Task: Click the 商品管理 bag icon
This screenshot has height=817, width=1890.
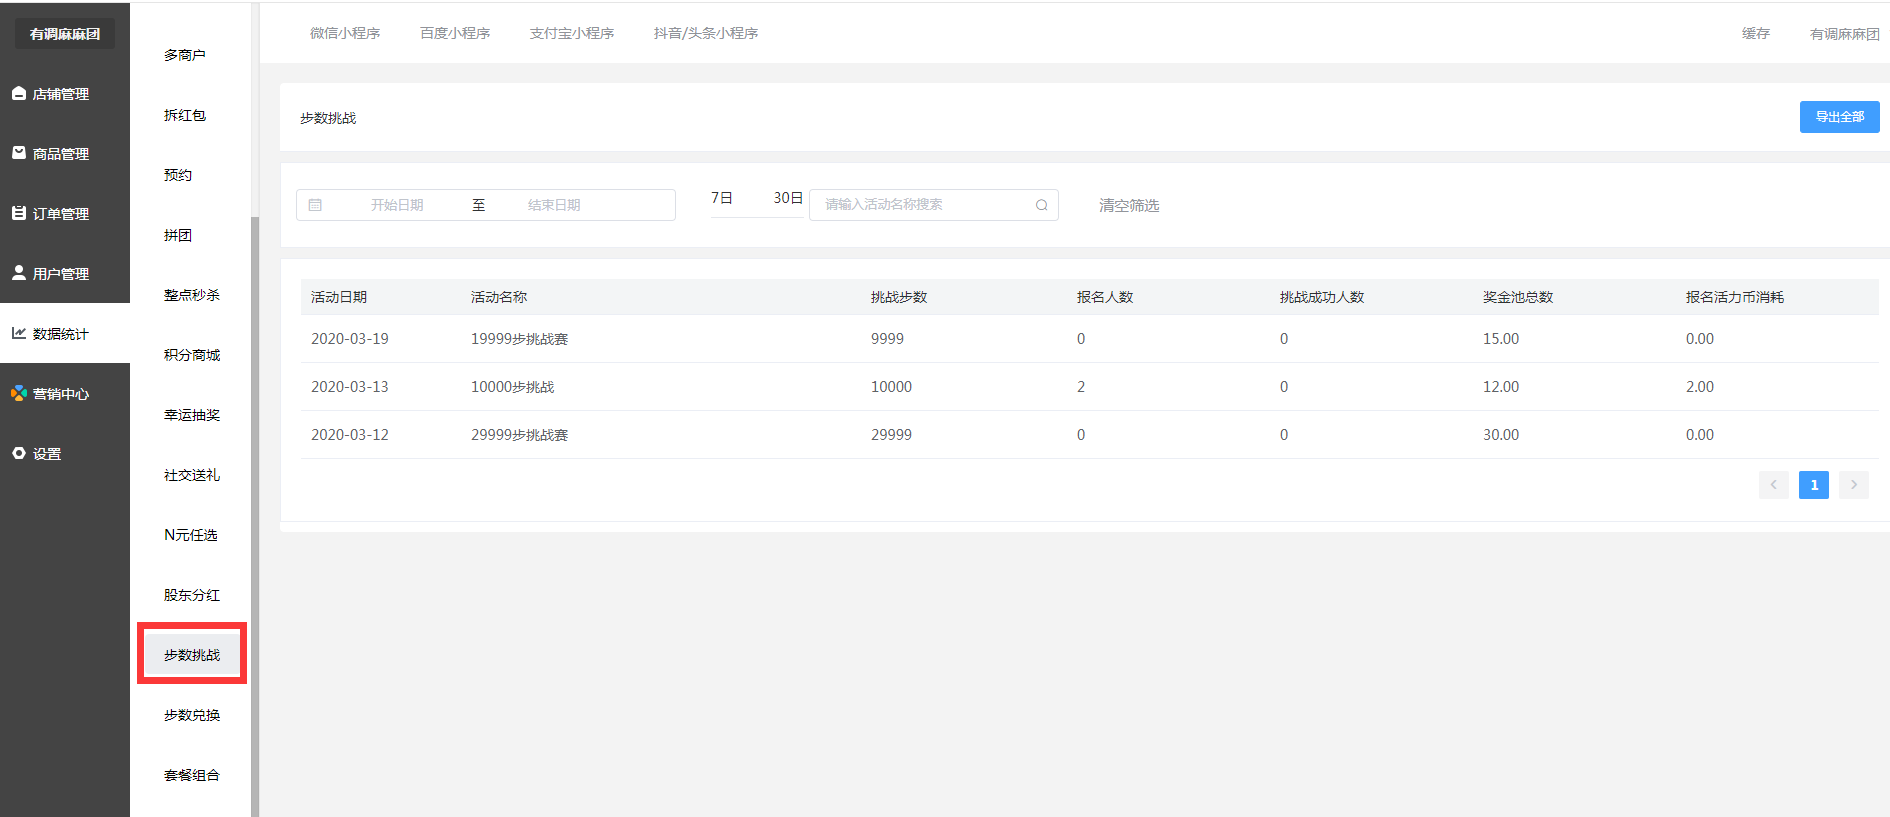Action: coord(19,153)
